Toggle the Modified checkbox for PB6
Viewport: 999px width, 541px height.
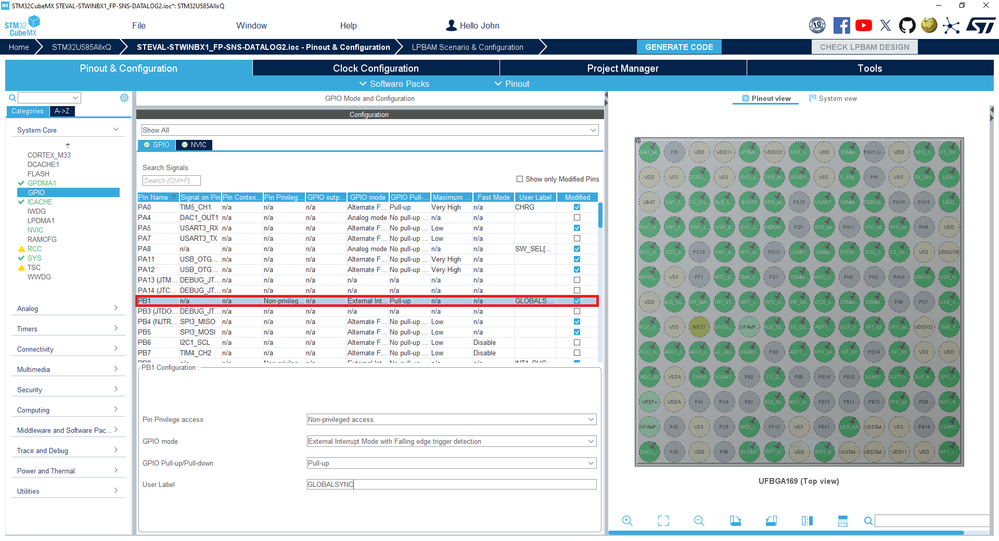[577, 342]
